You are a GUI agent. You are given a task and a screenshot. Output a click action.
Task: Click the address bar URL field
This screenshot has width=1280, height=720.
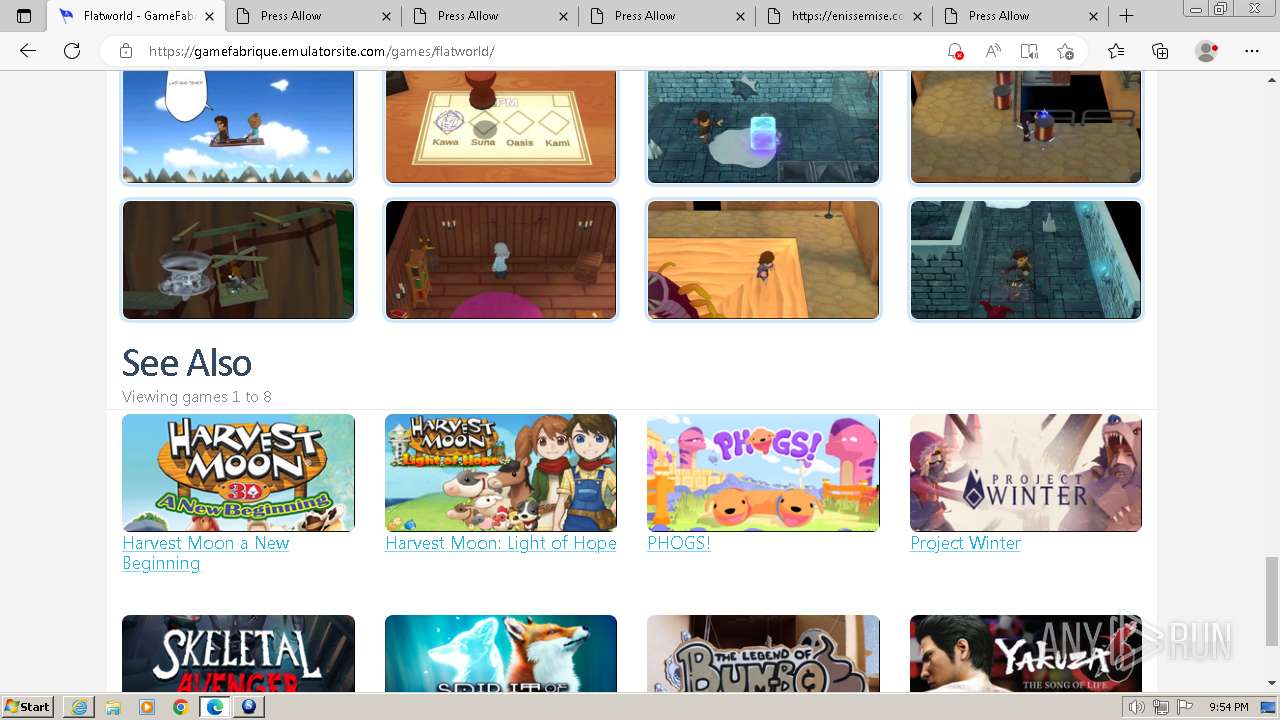[540, 51]
